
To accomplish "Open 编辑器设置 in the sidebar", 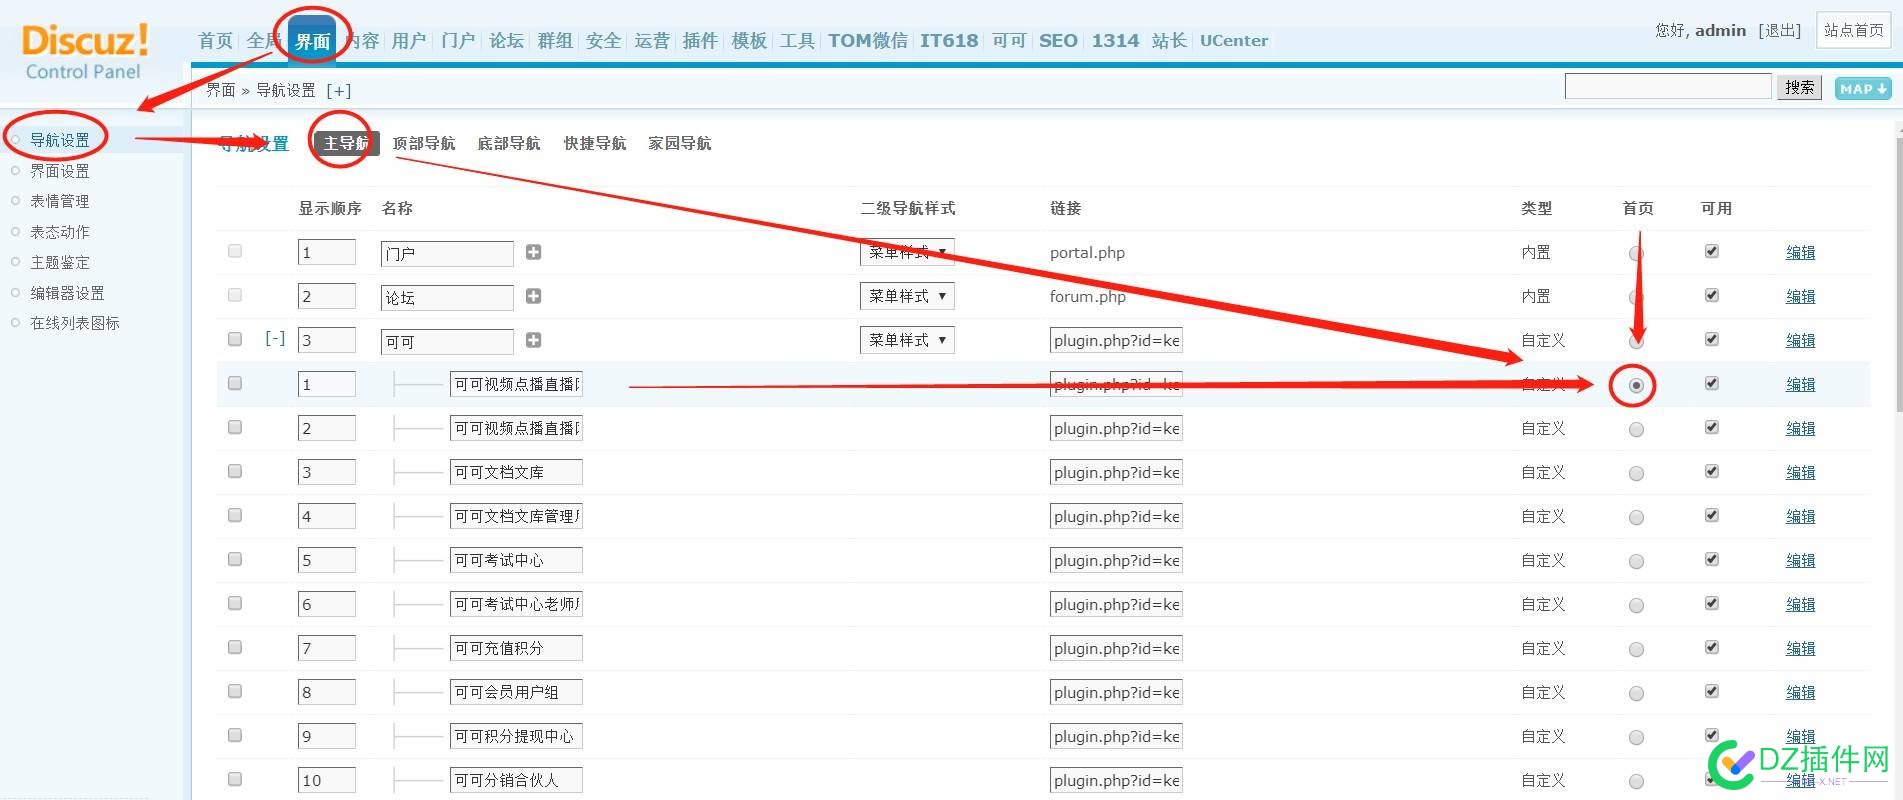I will tap(67, 293).
